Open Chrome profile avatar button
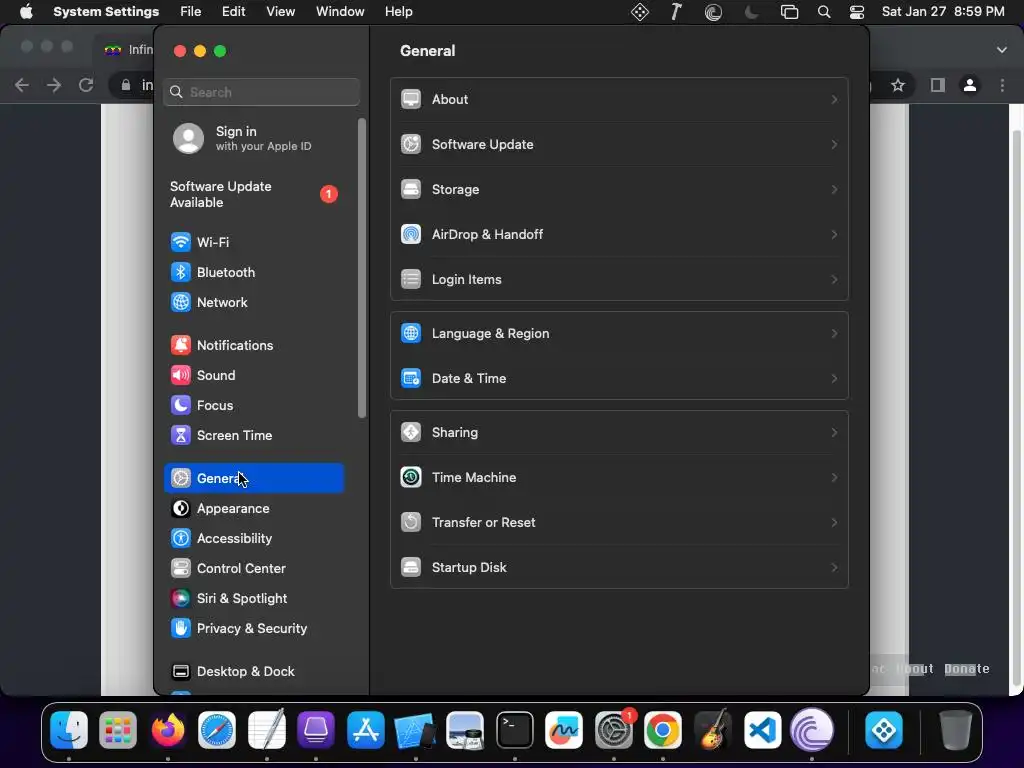Image resolution: width=1024 pixels, height=768 pixels. point(970,85)
